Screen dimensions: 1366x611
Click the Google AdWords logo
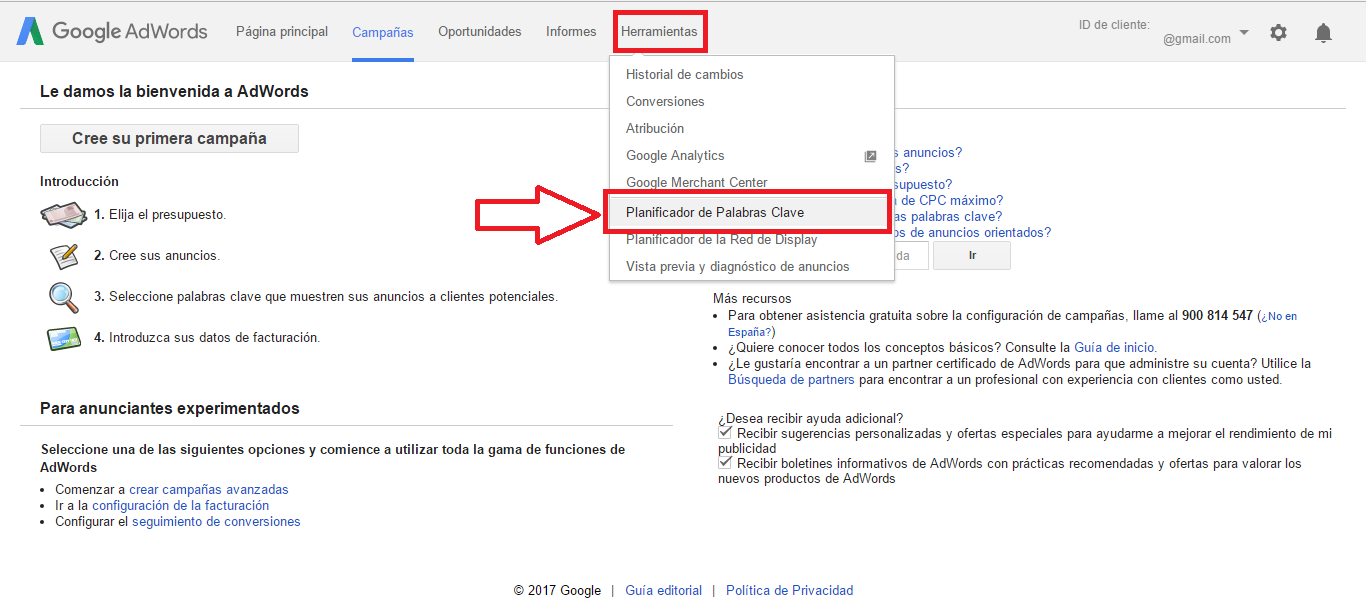click(111, 31)
